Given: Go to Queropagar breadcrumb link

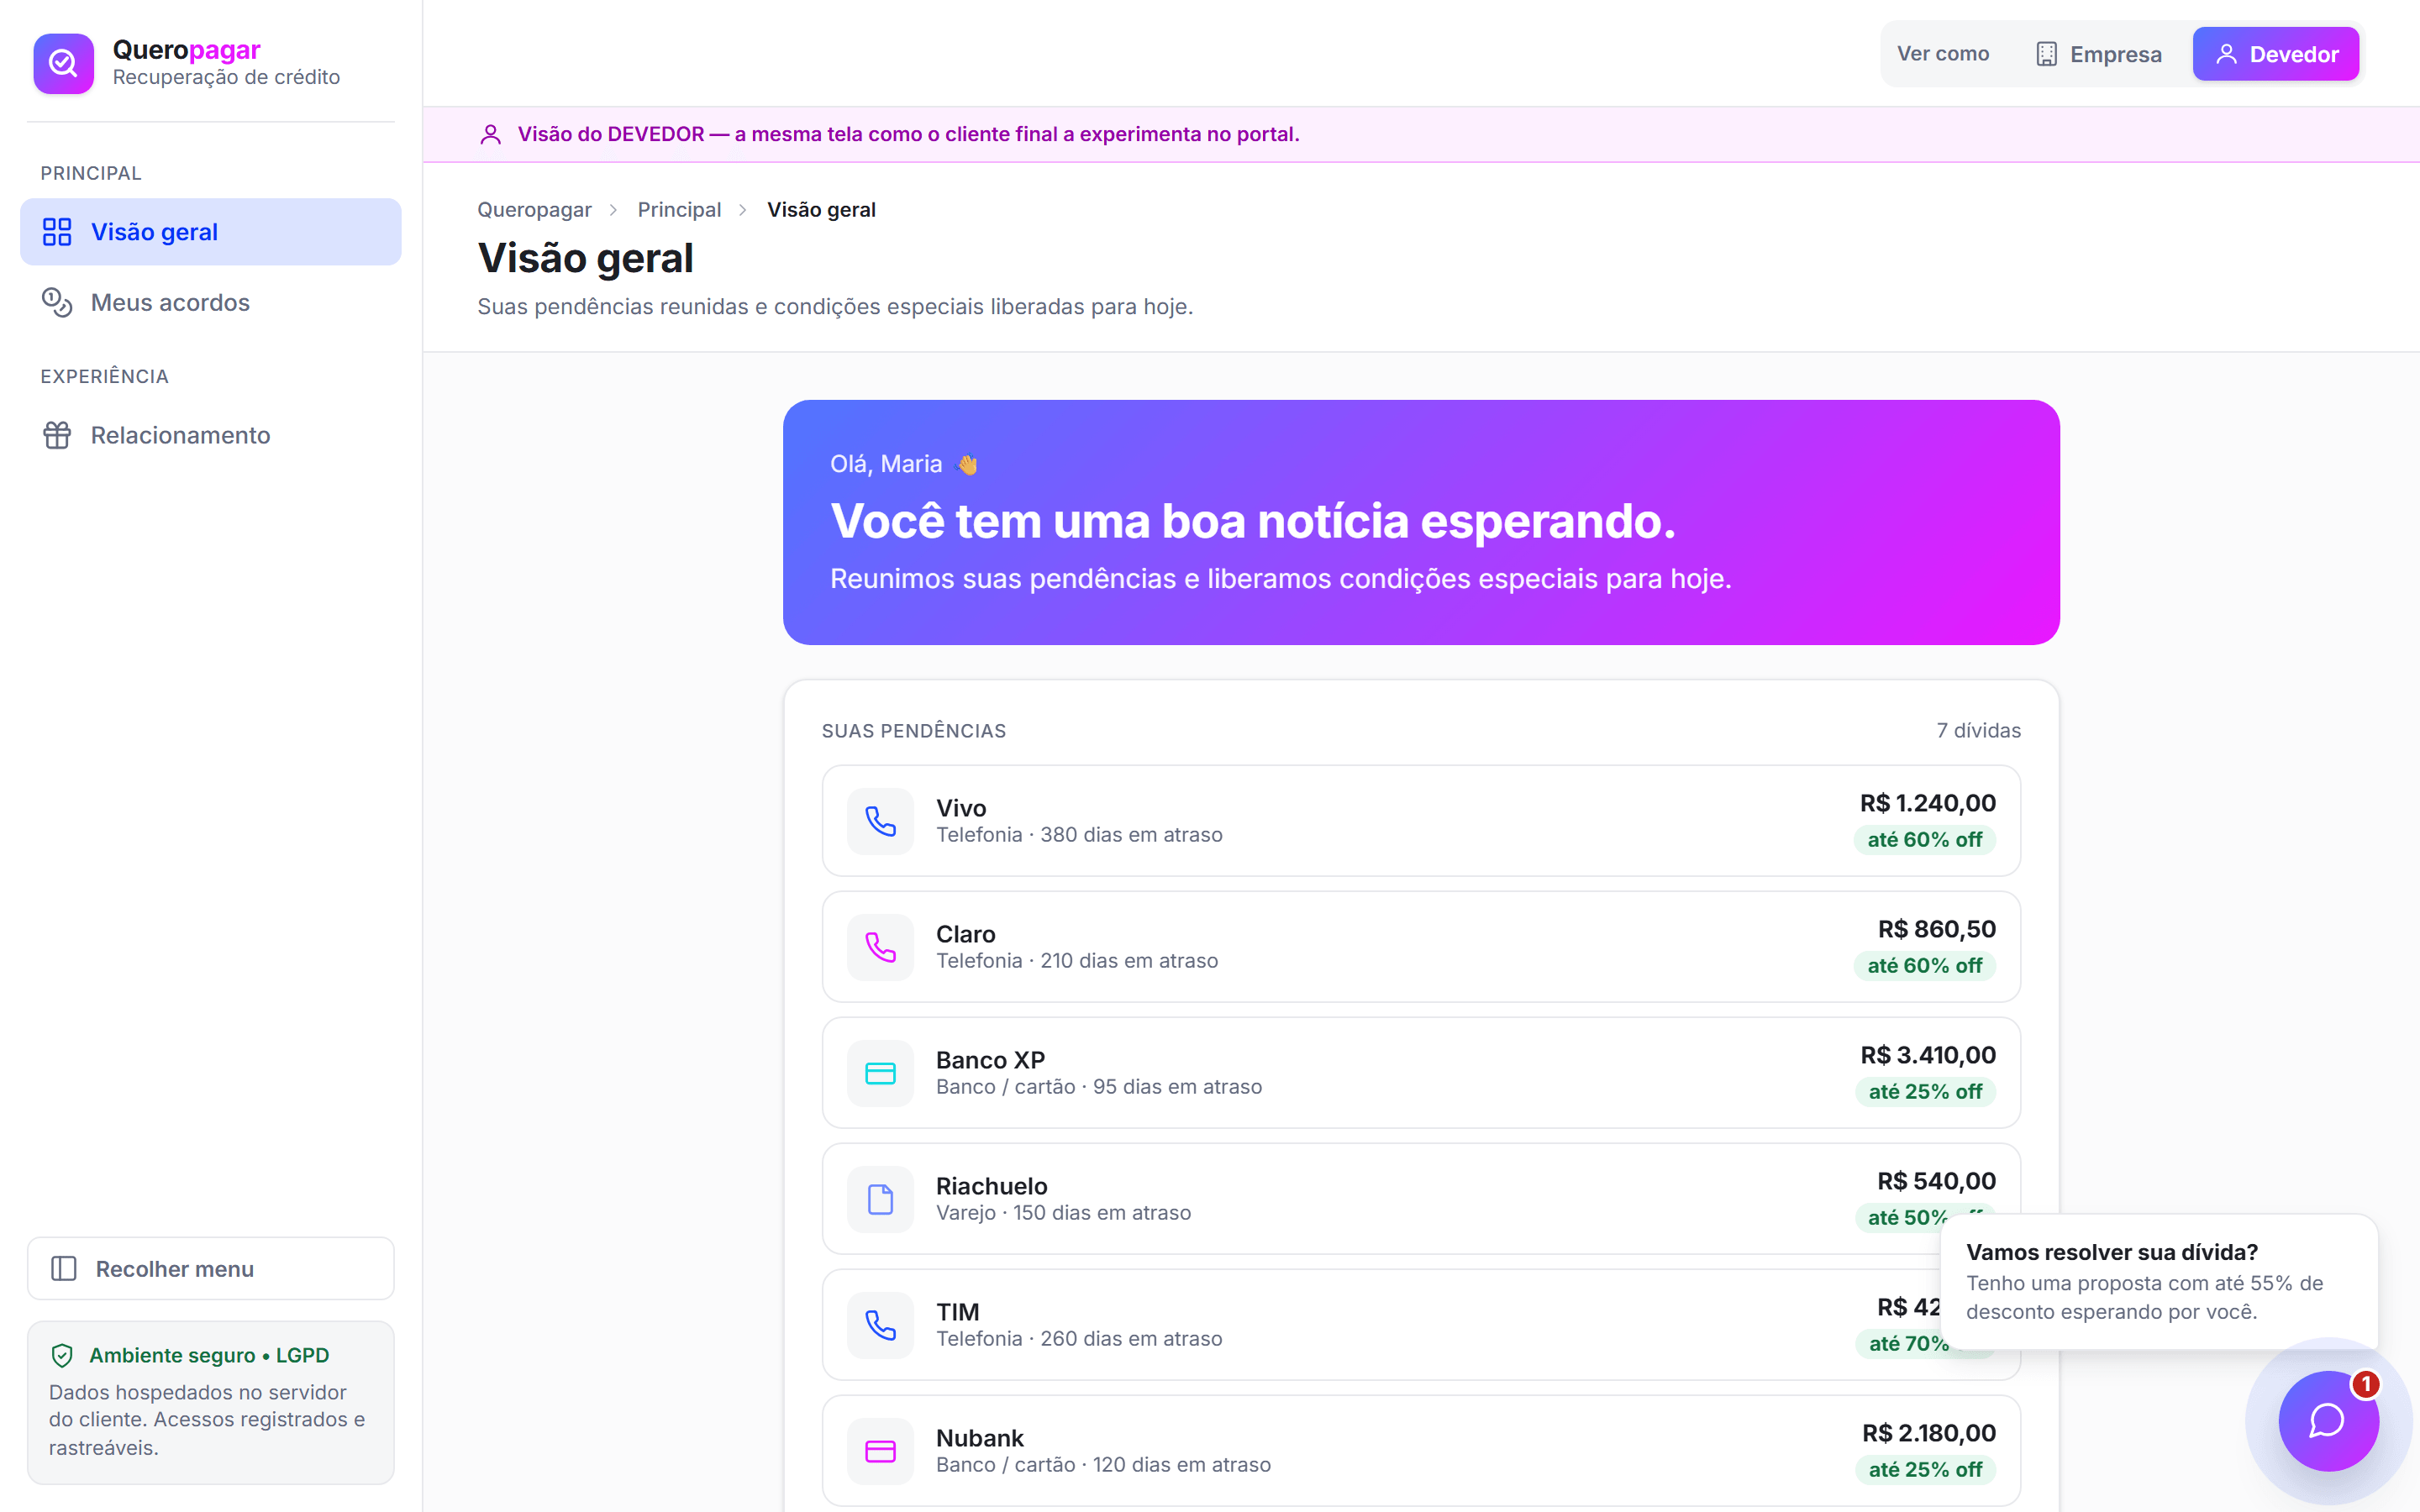Looking at the screenshot, I should 534,210.
